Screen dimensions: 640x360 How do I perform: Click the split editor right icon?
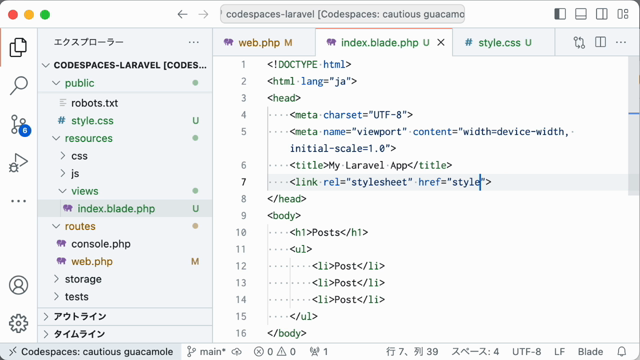(600, 42)
